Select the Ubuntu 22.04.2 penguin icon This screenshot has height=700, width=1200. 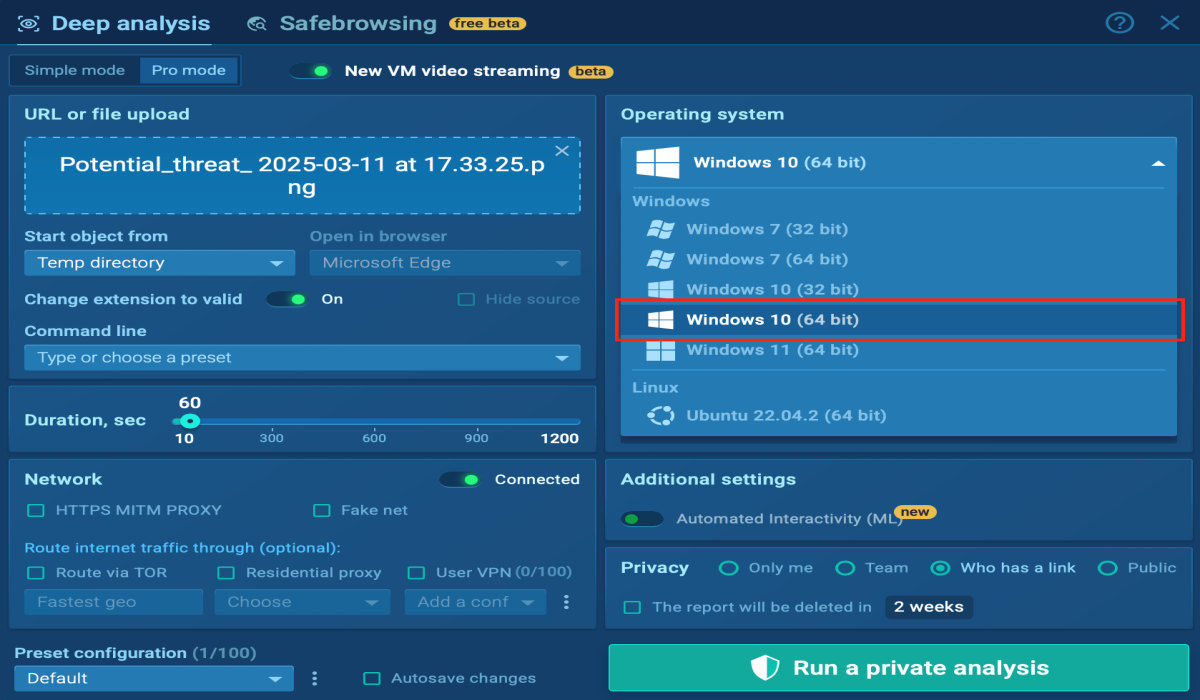click(x=659, y=414)
